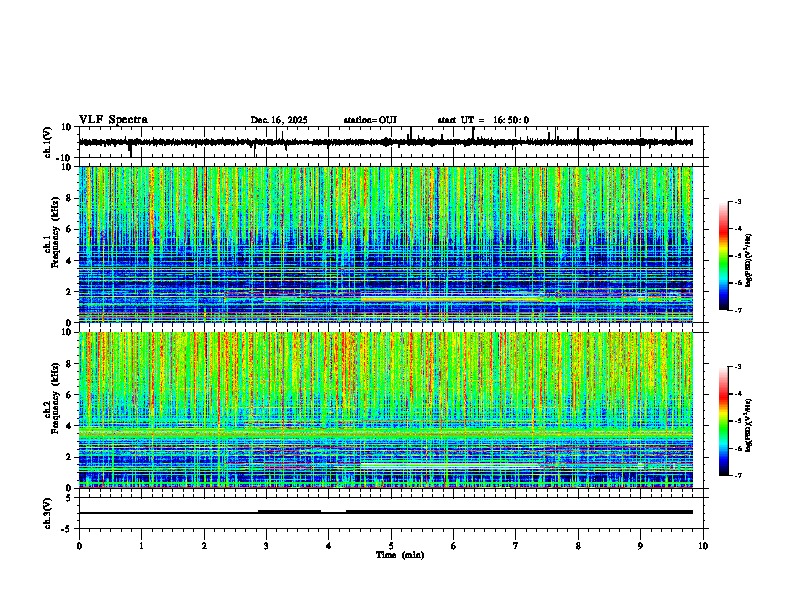Click the ch.2 spectrogram panel
Screen dimensions: 792x612
[386, 410]
